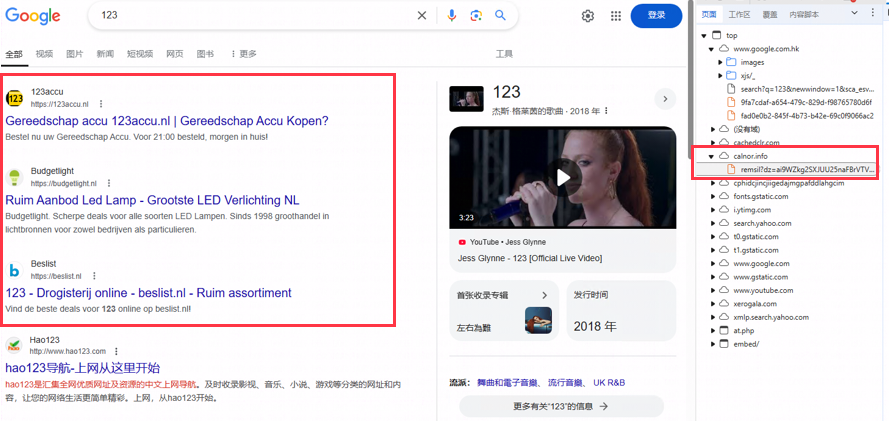The height and width of the screenshot is (421, 889).
Task: Click the Hao123 favicon
Action: [x=14, y=345]
